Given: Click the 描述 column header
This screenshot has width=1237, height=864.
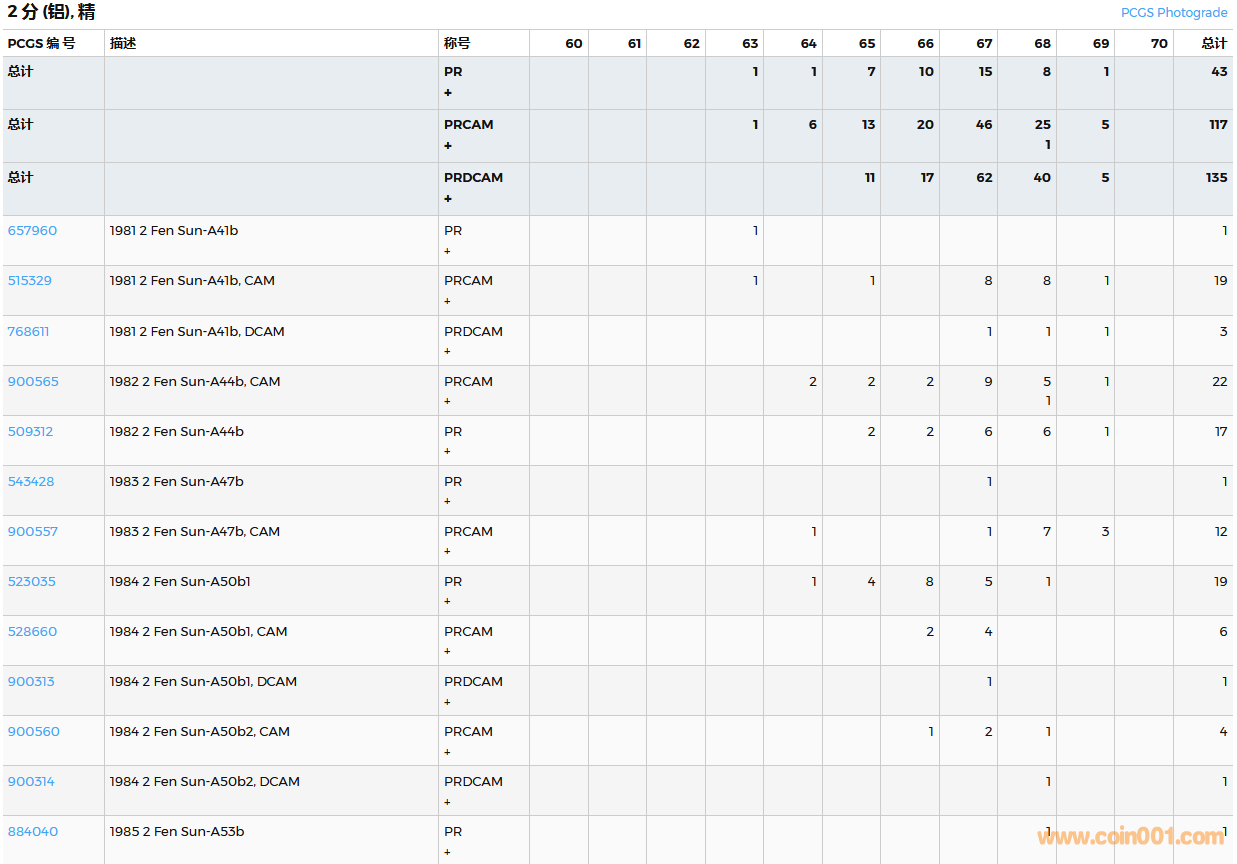Looking at the screenshot, I should pyautogui.click(x=123, y=44).
